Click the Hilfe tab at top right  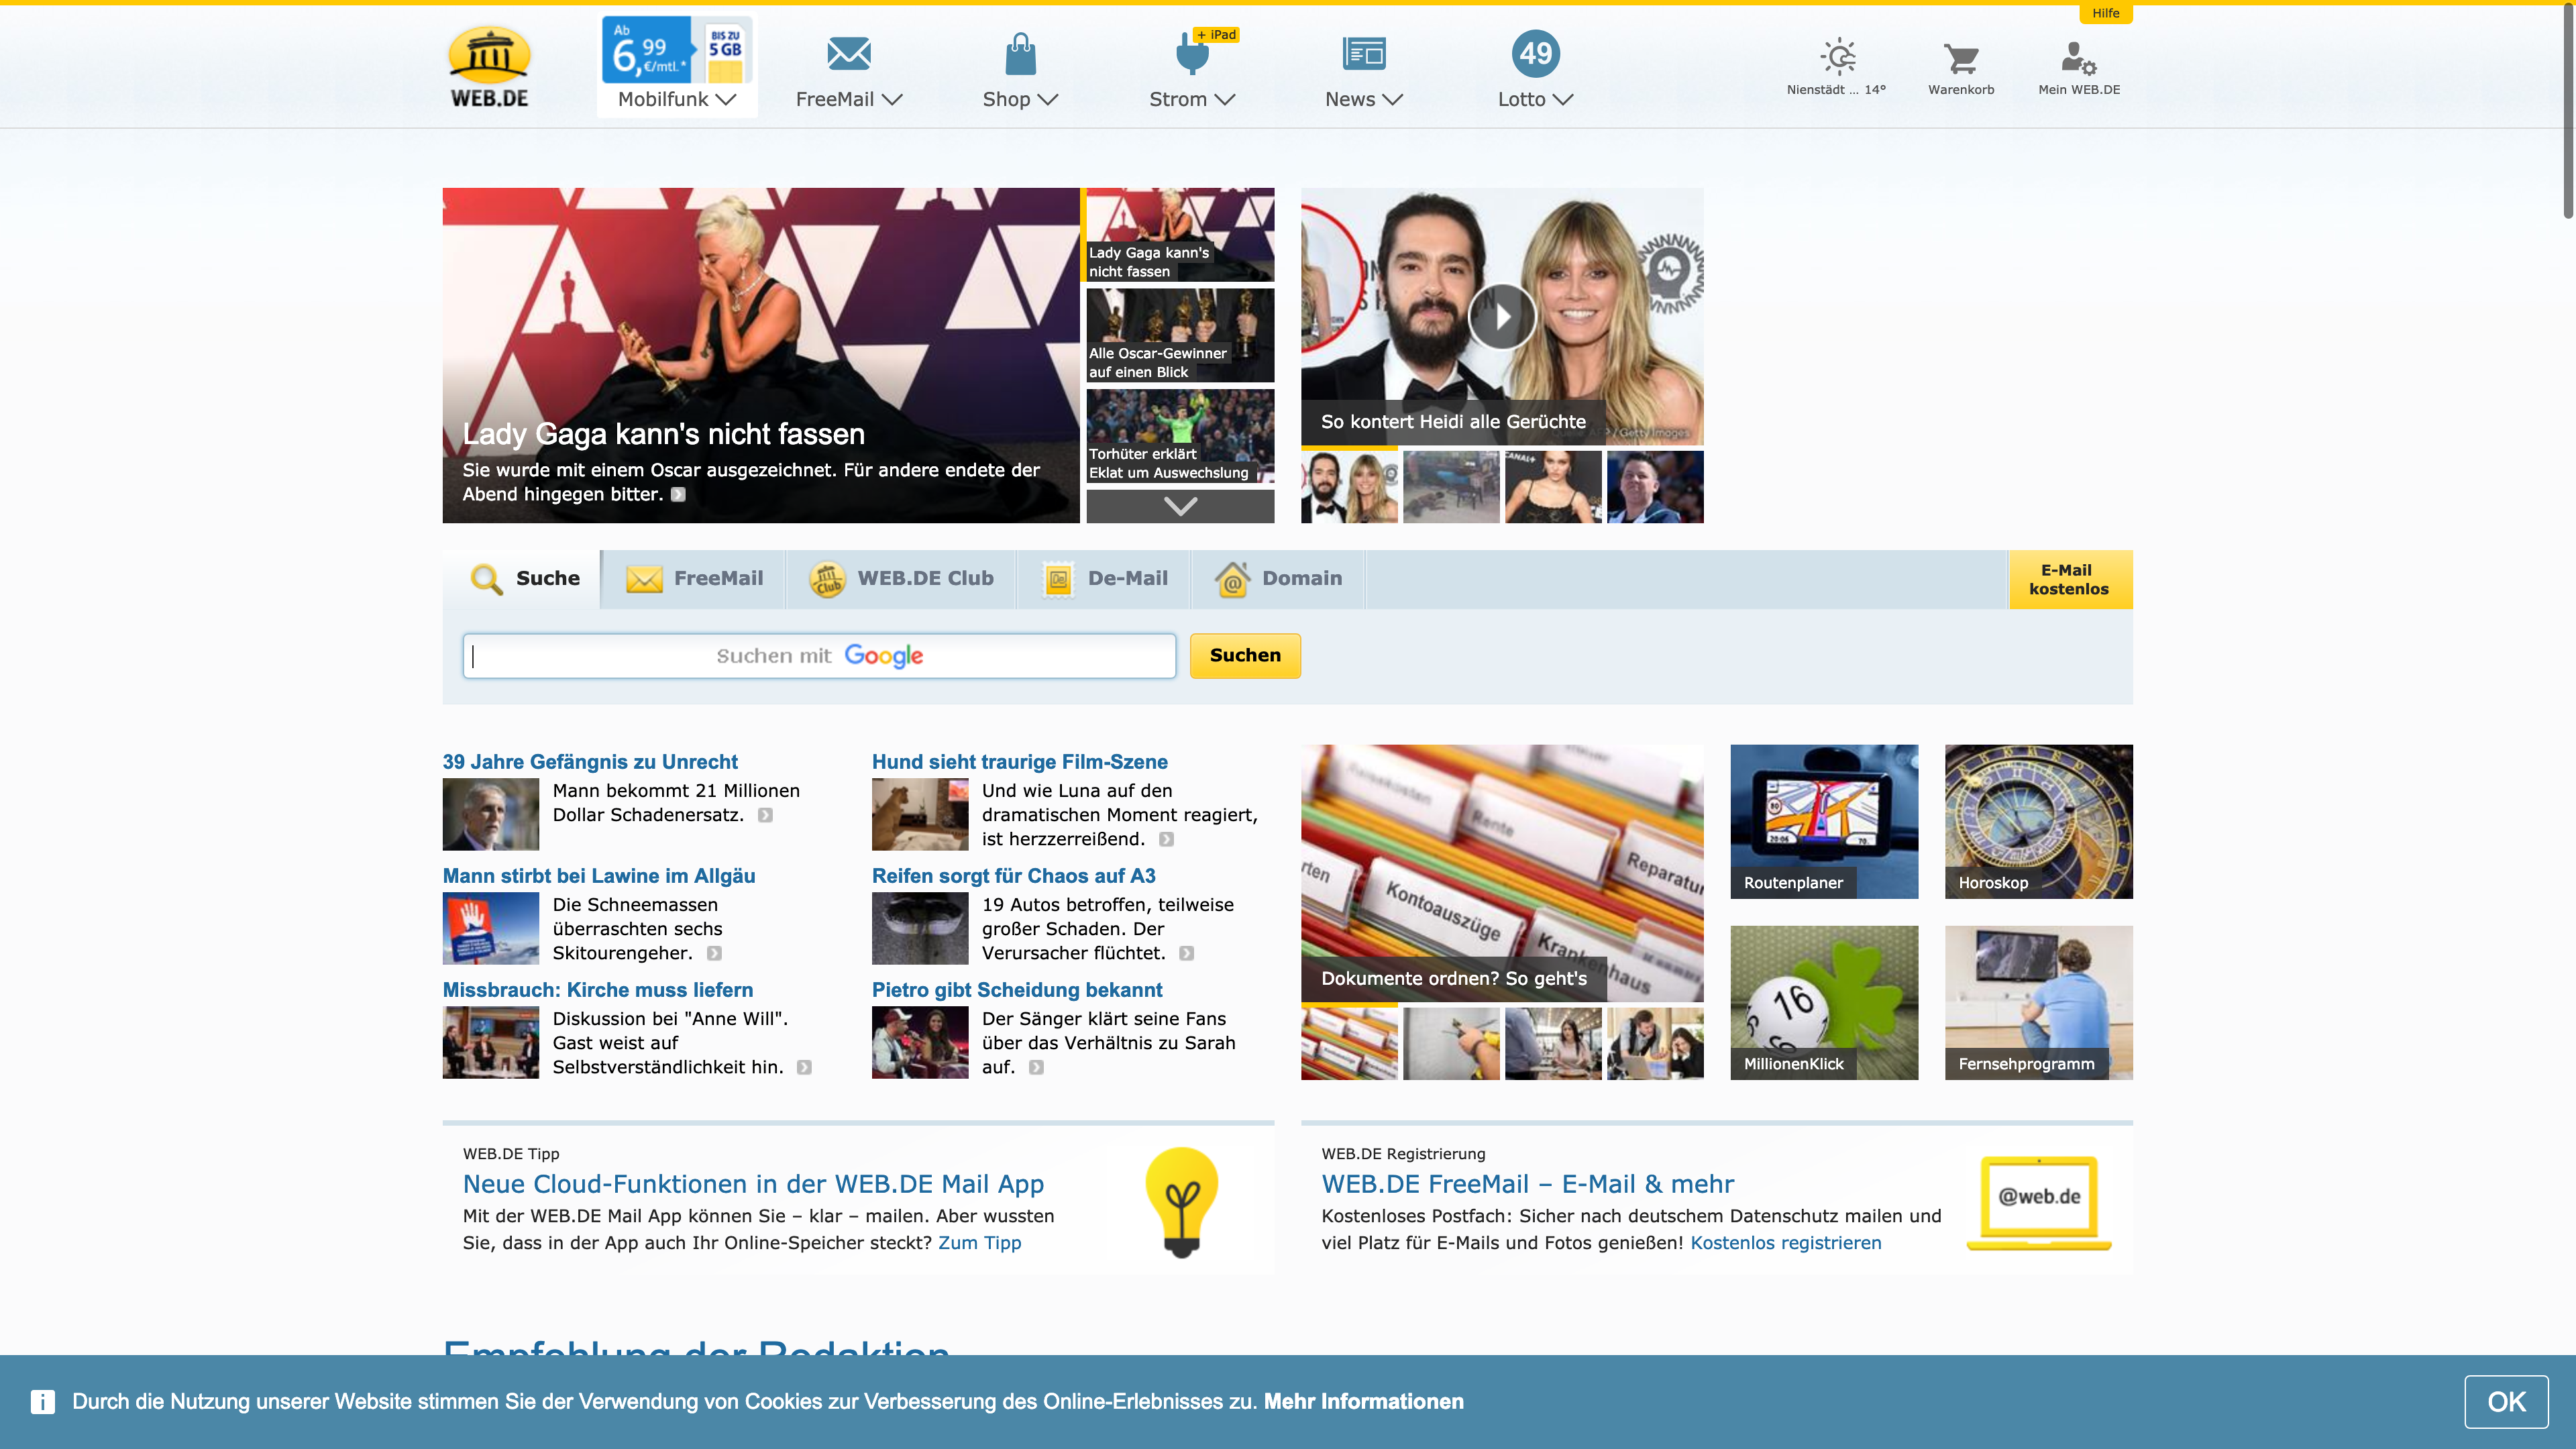pyautogui.click(x=2105, y=13)
